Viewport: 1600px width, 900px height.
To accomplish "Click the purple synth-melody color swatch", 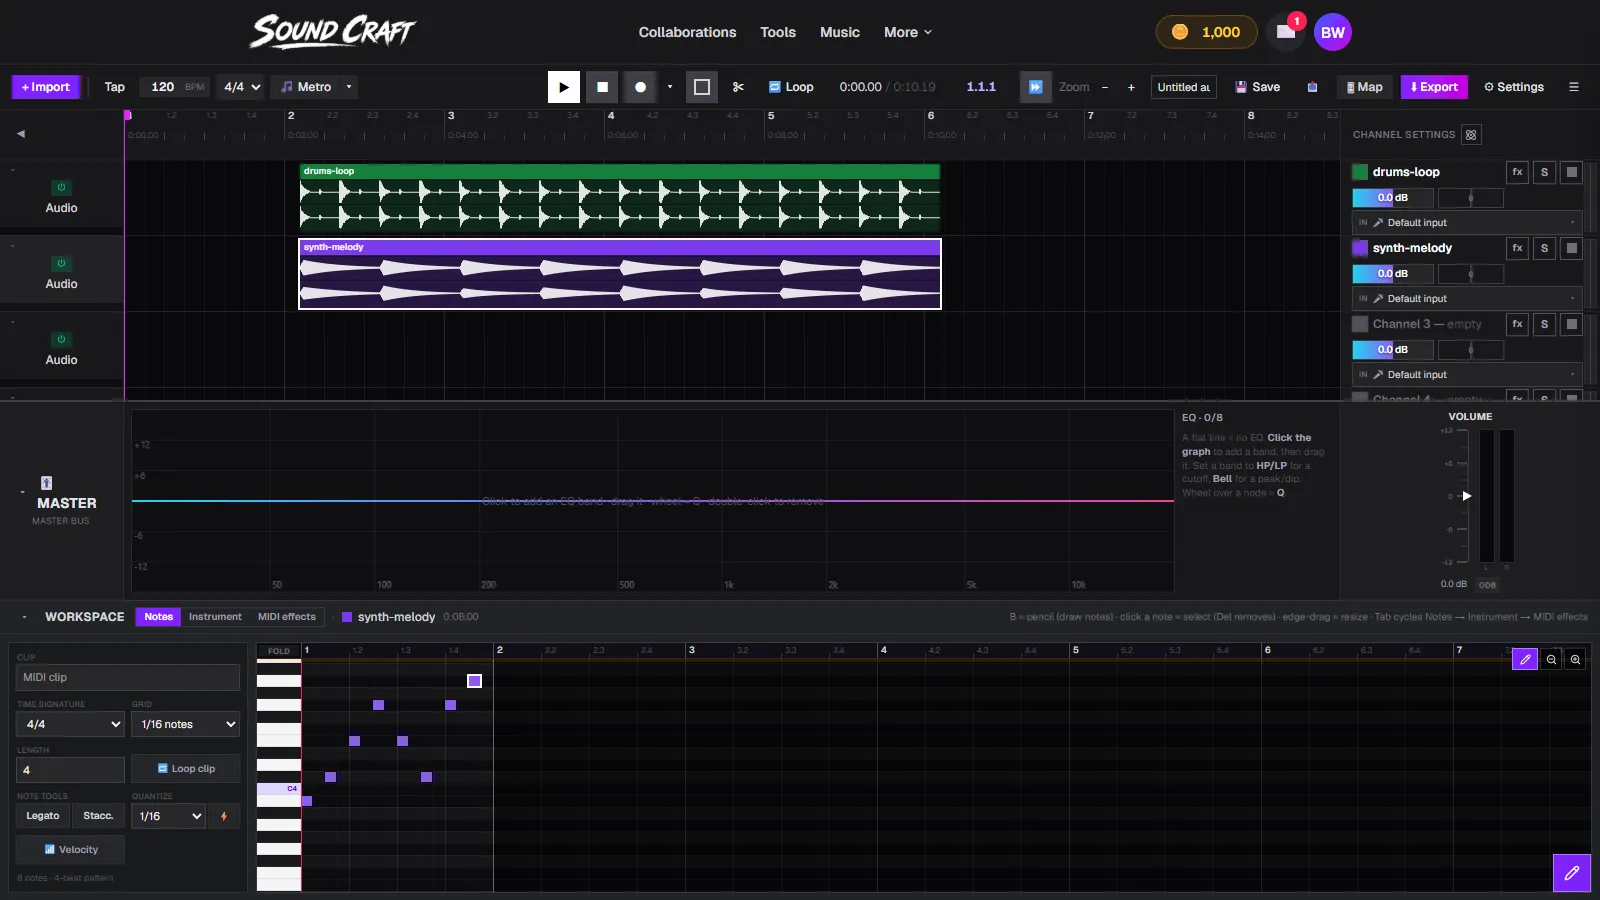I will 1360,248.
